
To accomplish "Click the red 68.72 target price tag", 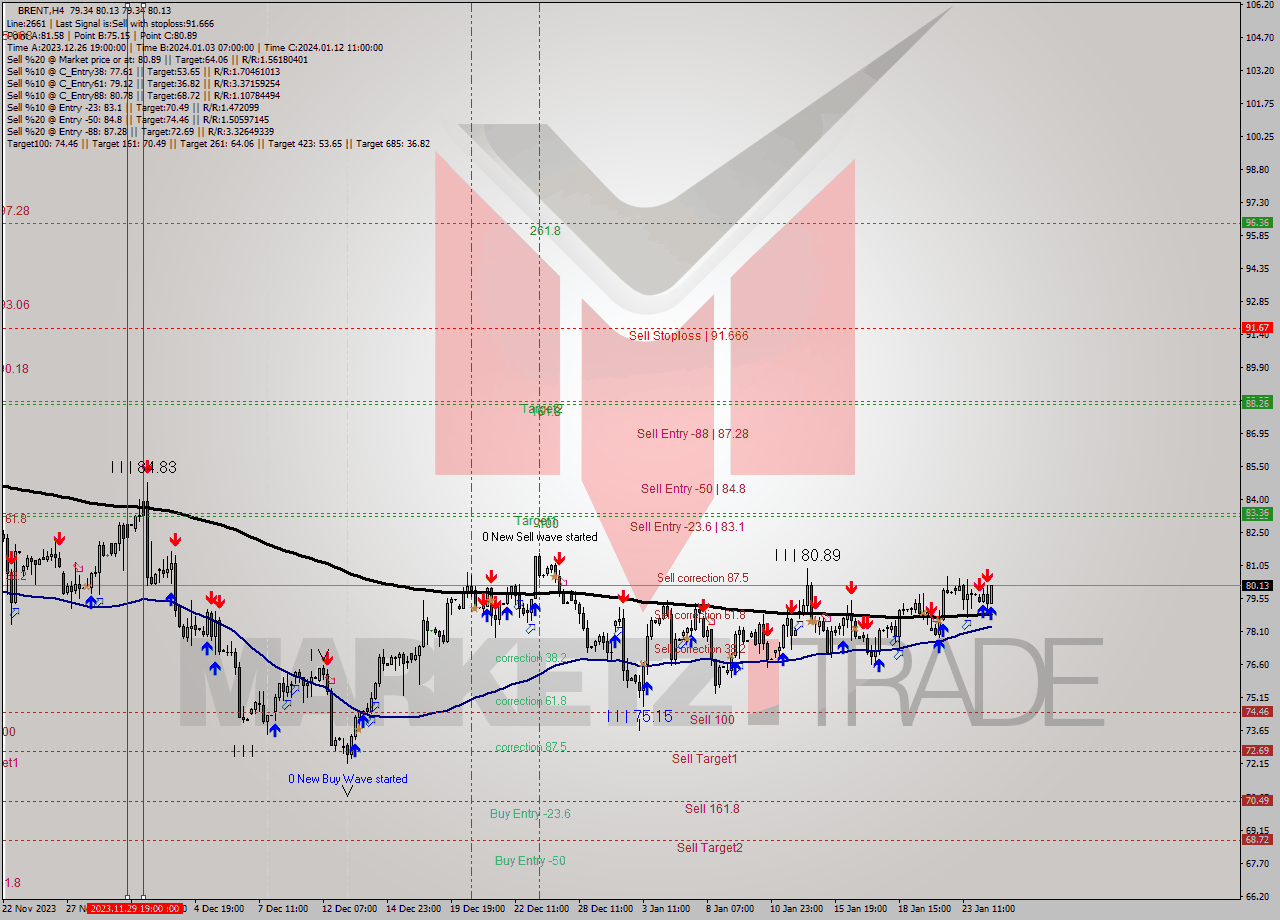I will tap(1257, 840).
